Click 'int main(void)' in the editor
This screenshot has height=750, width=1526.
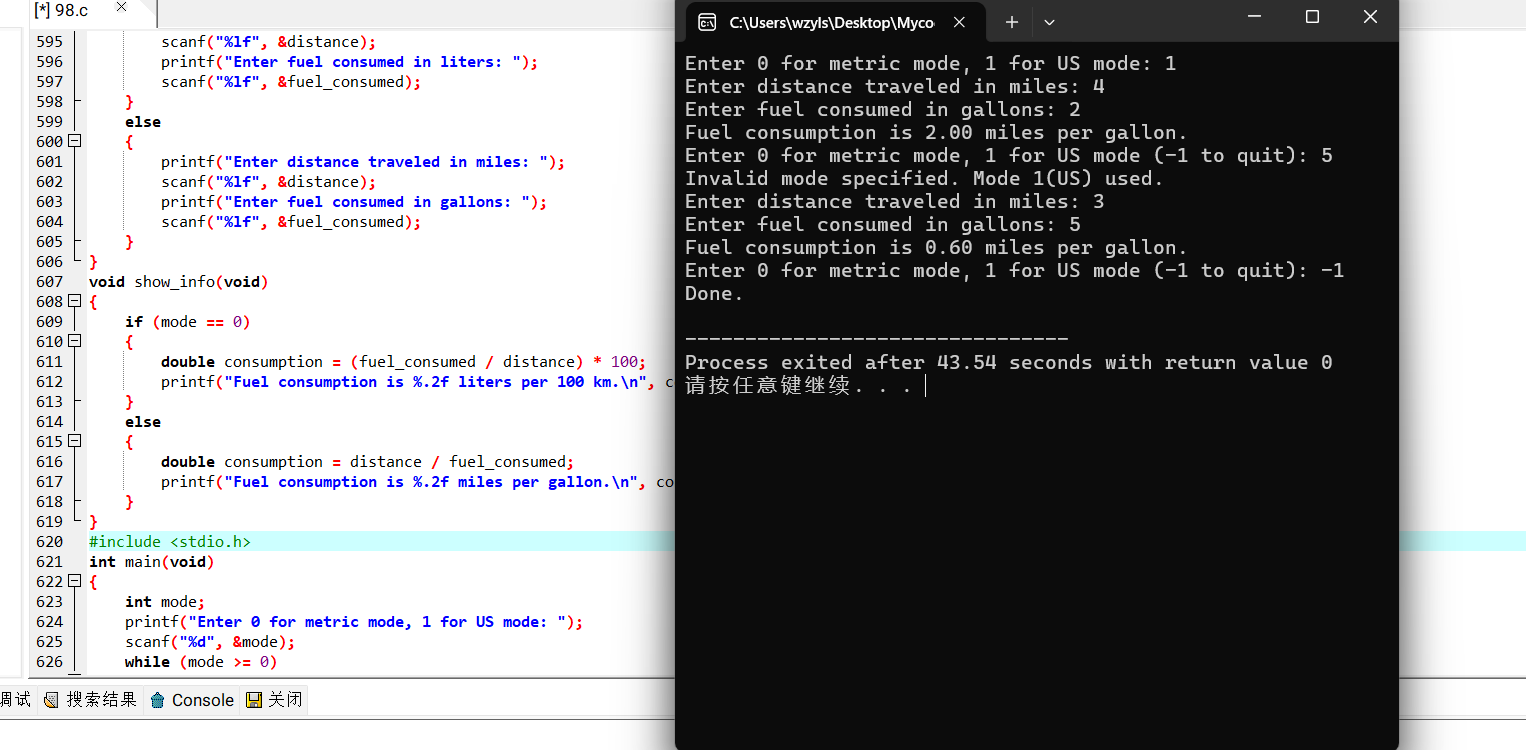click(x=152, y=562)
